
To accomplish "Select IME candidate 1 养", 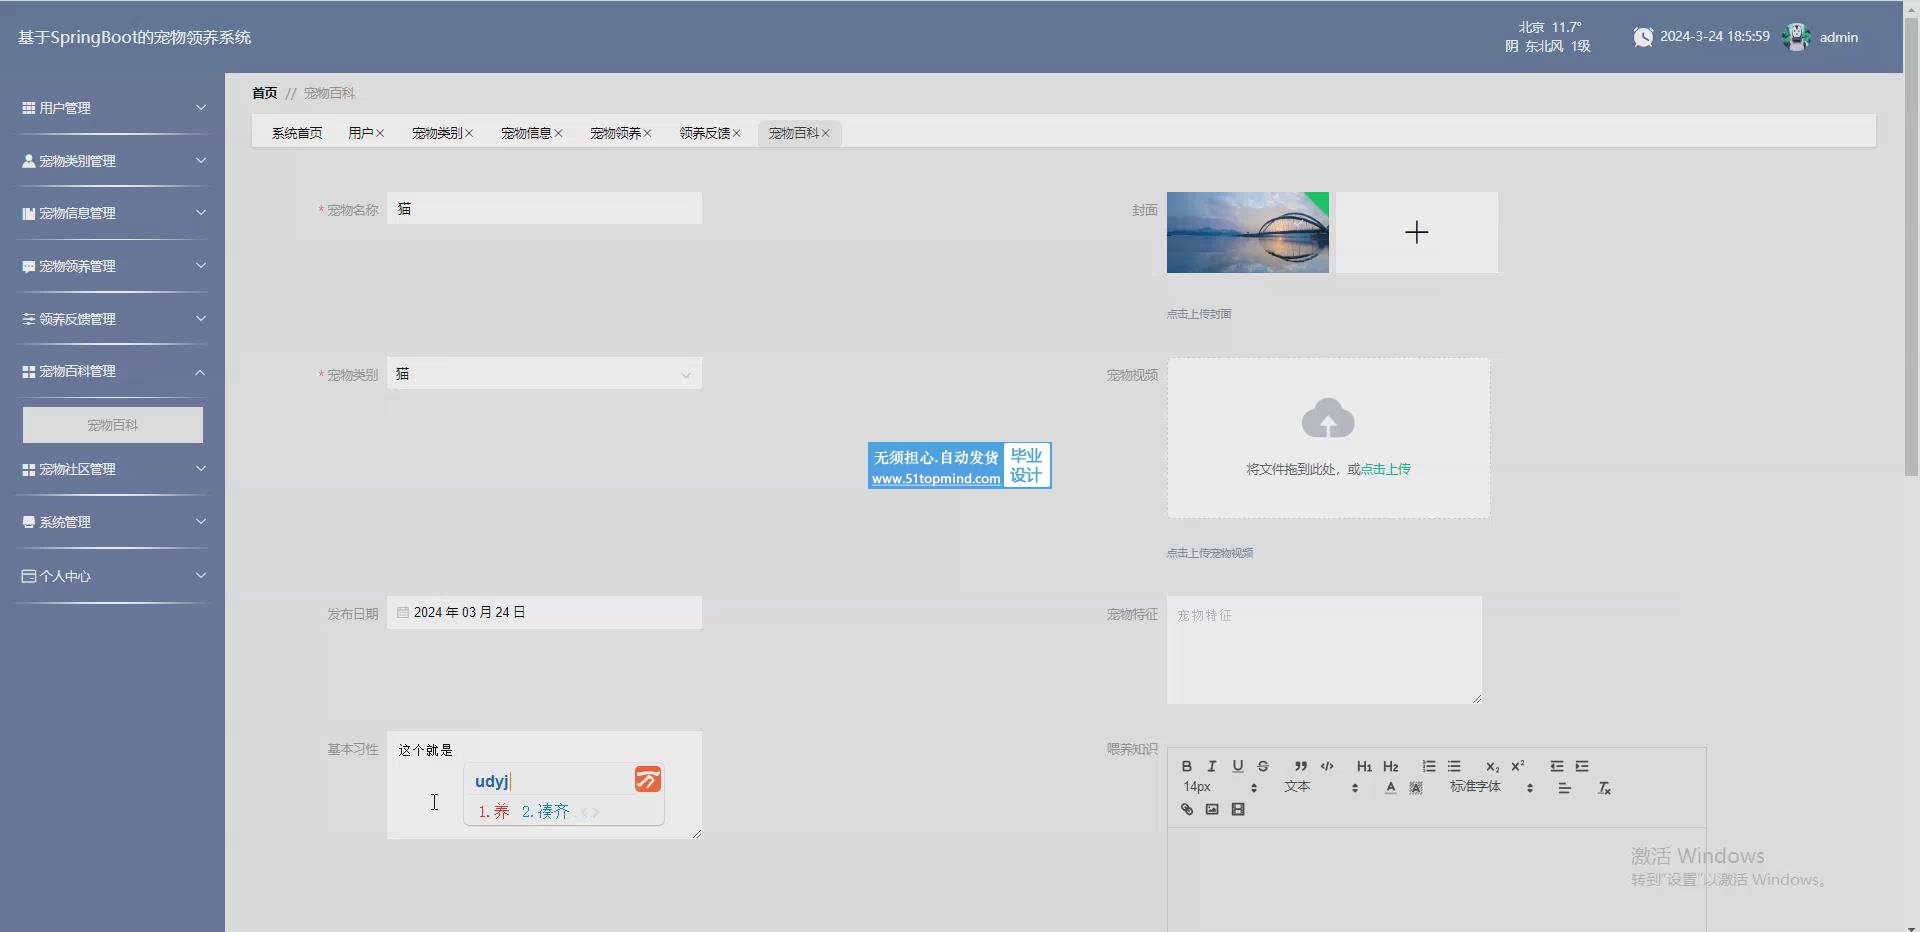I will click(x=494, y=811).
